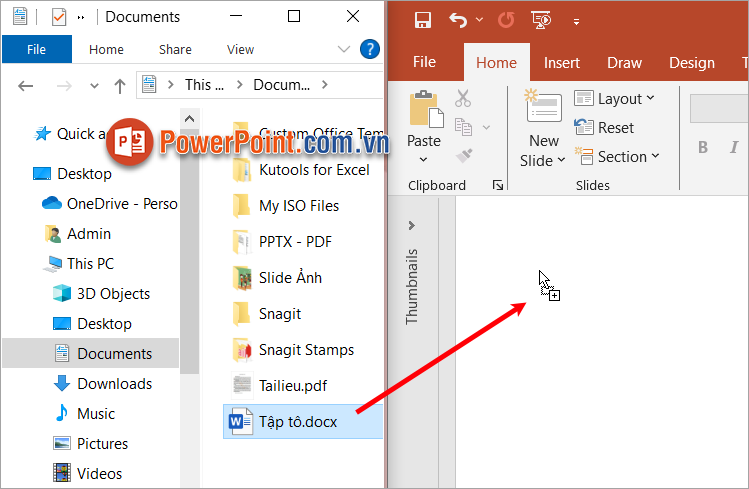The image size is (749, 489).
Task: Select Quick access in navigation pane
Action: click(70, 134)
